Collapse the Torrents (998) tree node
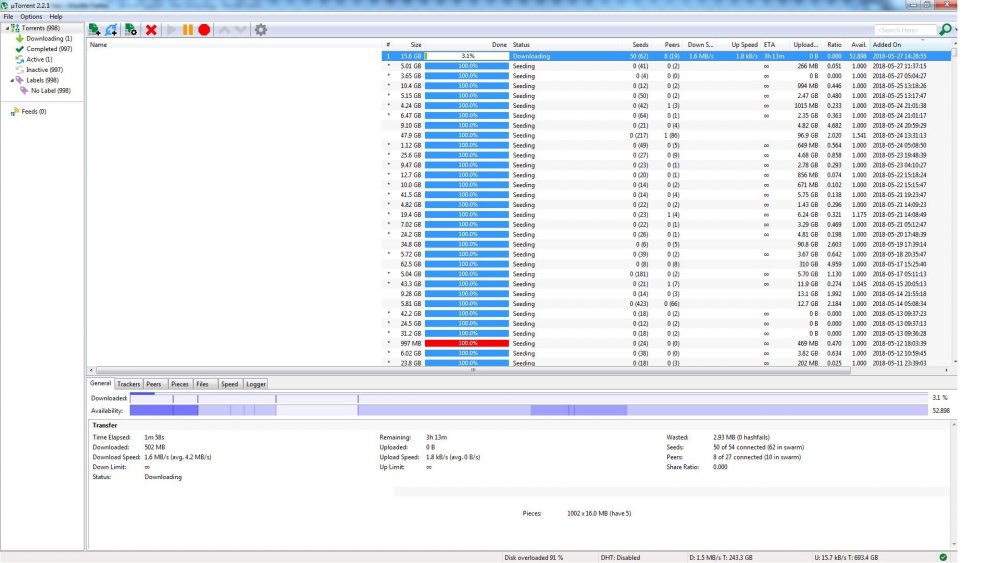 7,28
